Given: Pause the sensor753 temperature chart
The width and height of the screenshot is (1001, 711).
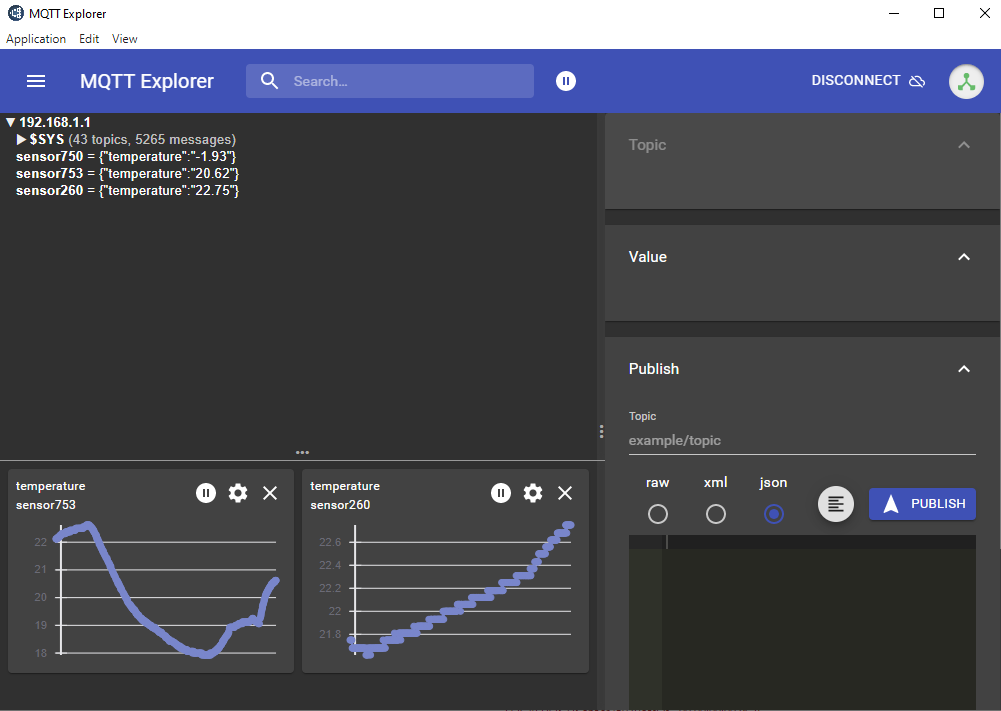Looking at the screenshot, I should tap(206, 493).
